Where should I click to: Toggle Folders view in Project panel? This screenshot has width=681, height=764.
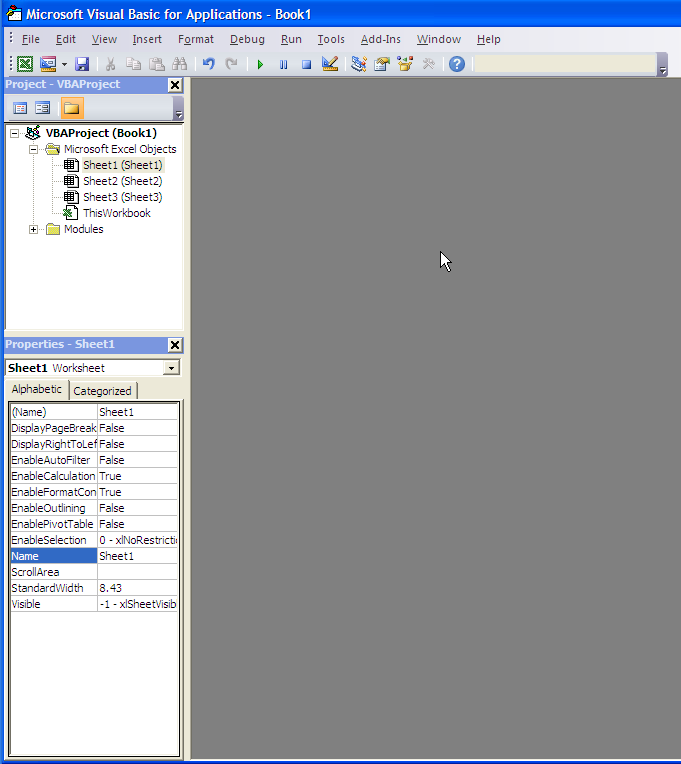point(72,108)
